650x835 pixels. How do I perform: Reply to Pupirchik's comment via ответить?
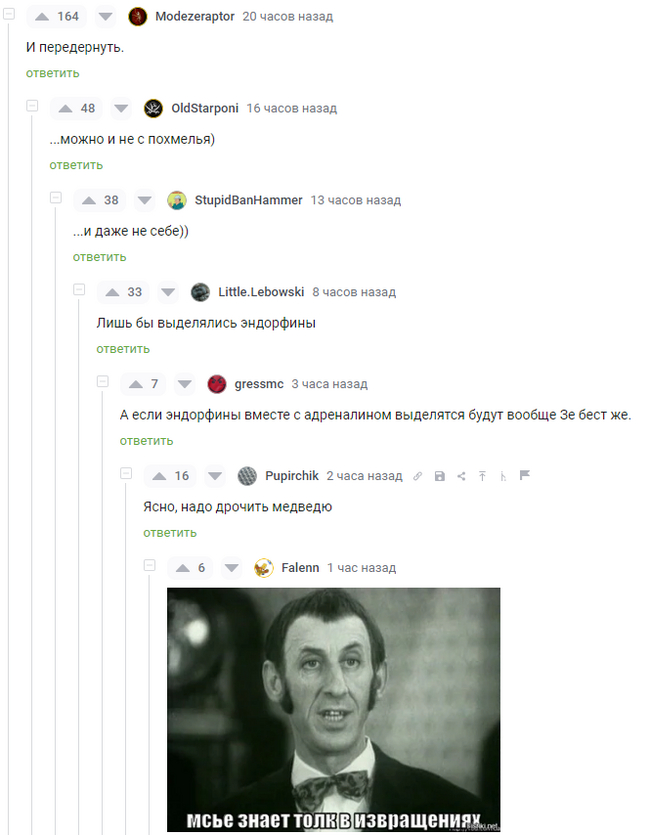(x=170, y=533)
